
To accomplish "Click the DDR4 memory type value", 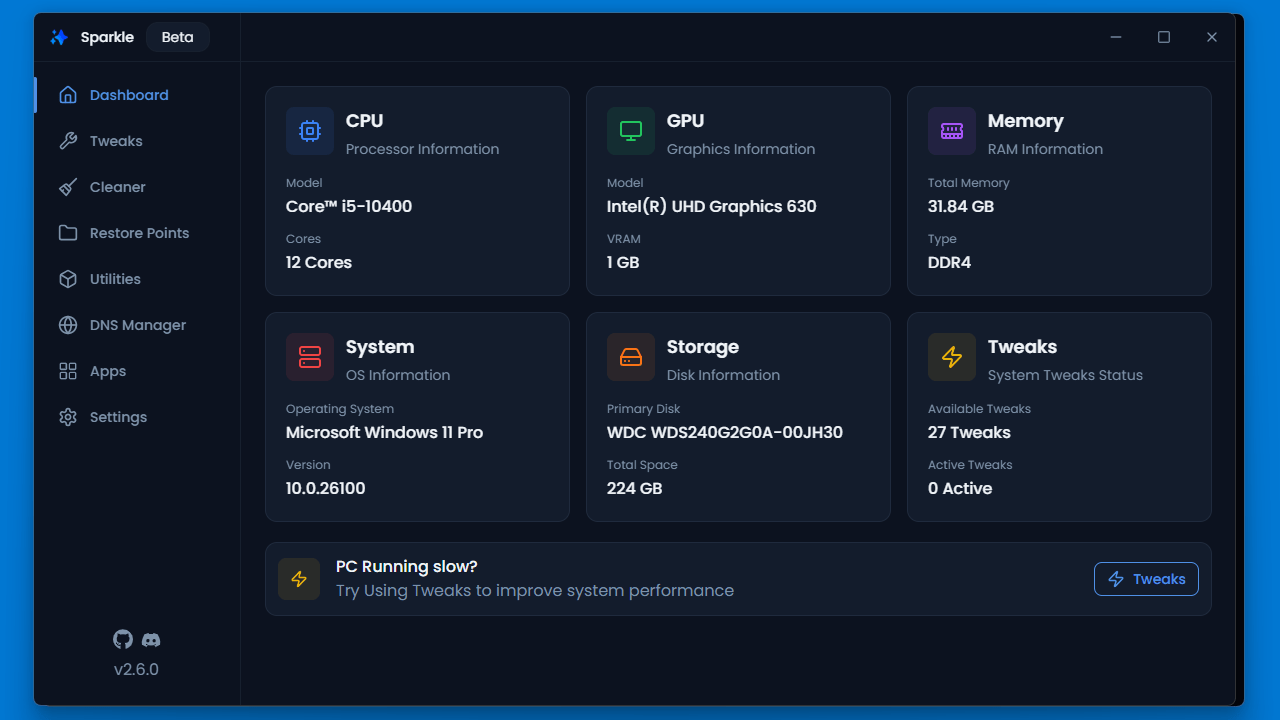I will pyautogui.click(x=950, y=262).
